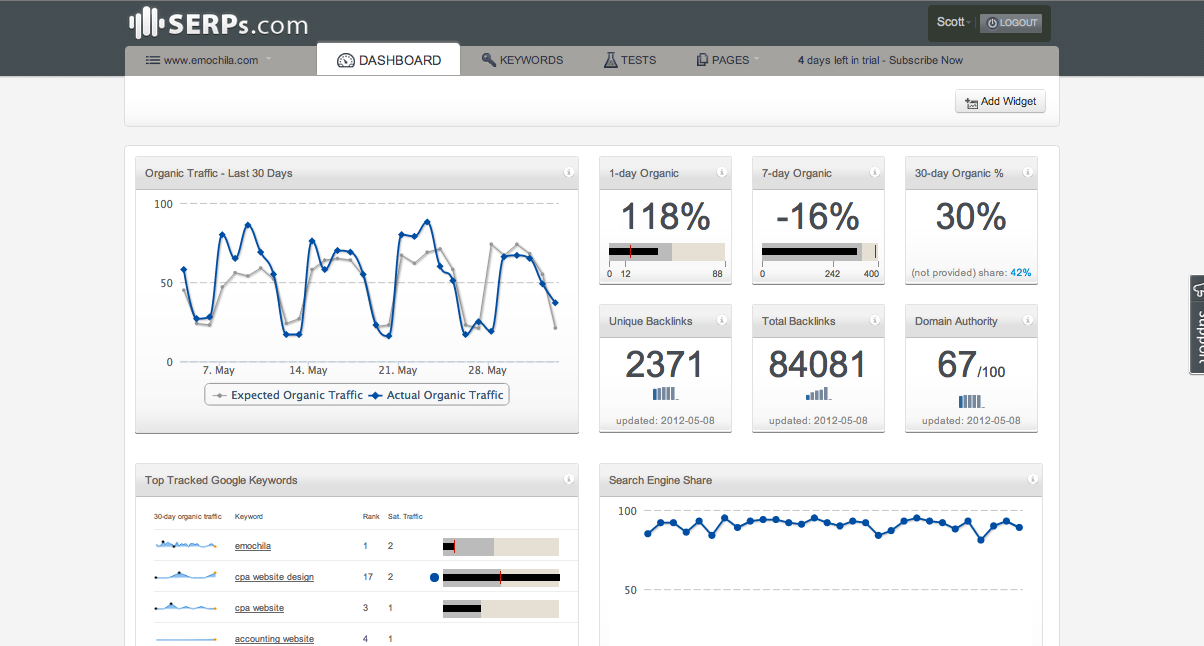Open the cpa website design keyword link
Viewport: 1204px width, 646px height.
click(x=274, y=577)
